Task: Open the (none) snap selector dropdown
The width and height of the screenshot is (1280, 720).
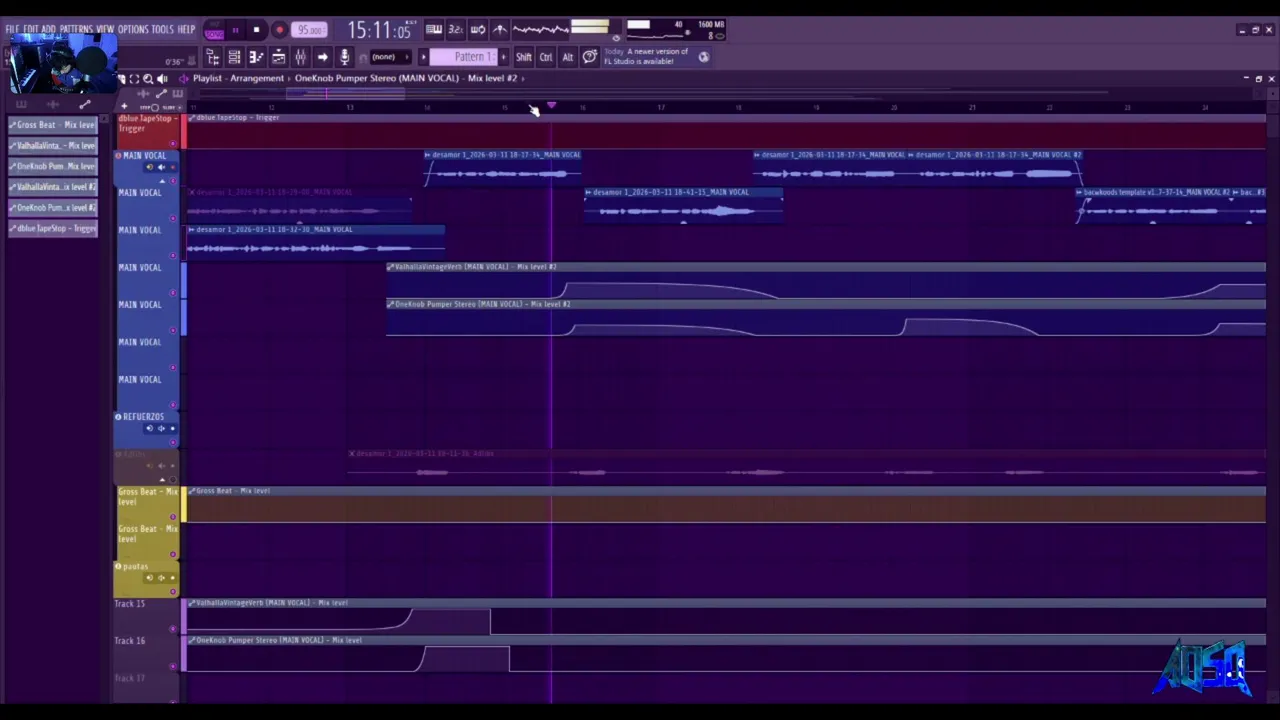Action: [391, 57]
